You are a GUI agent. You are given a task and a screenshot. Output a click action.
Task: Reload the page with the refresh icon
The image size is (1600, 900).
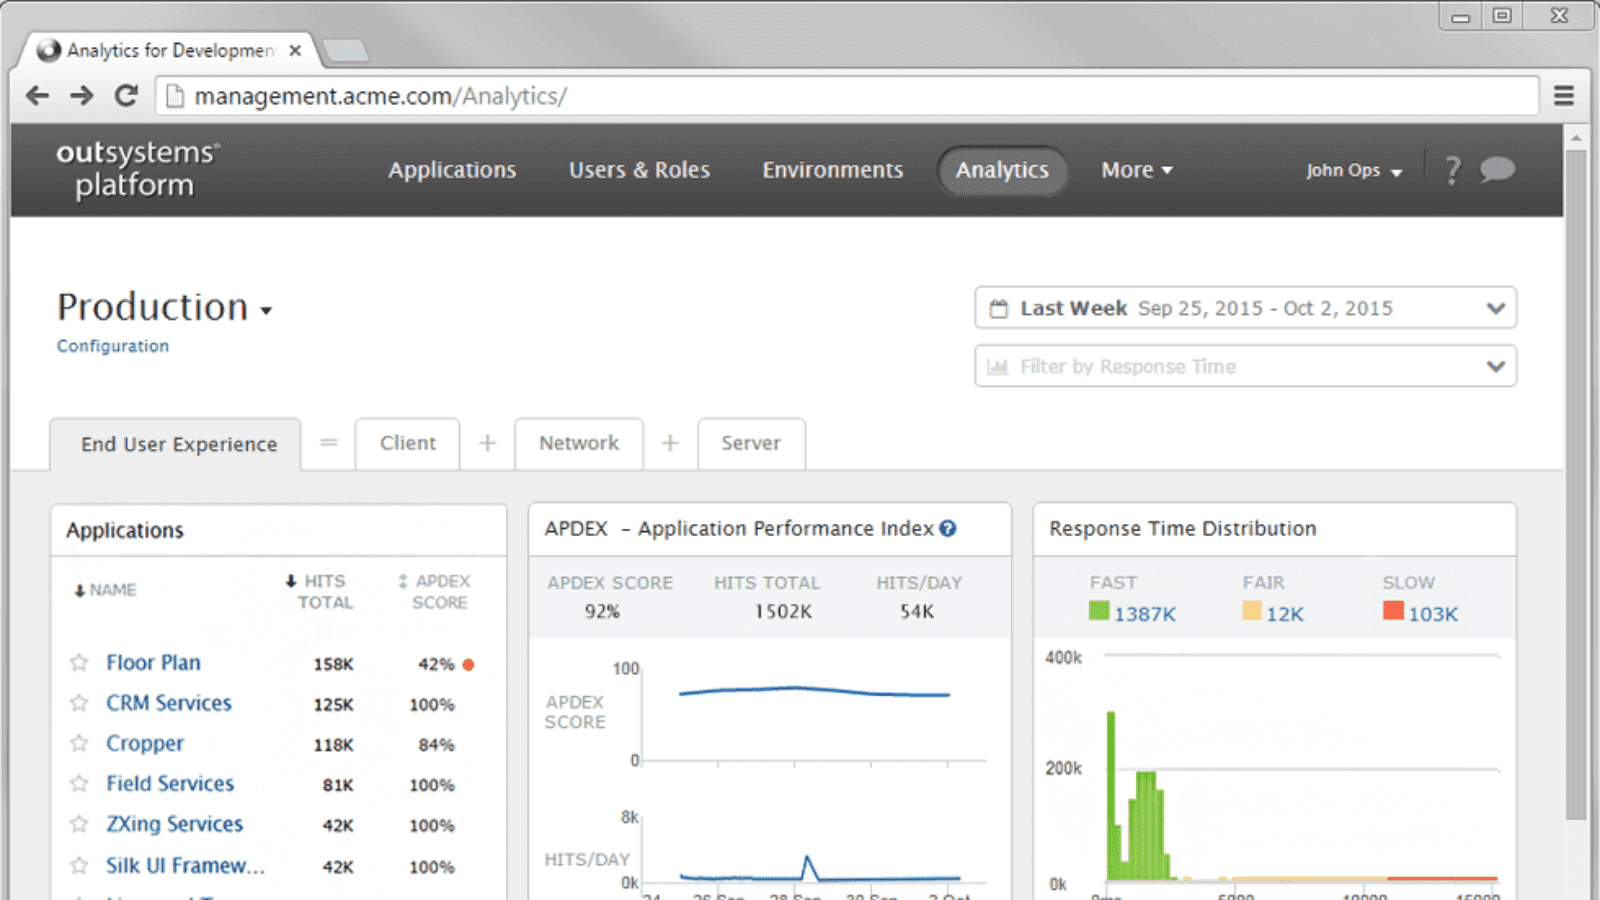(x=126, y=96)
